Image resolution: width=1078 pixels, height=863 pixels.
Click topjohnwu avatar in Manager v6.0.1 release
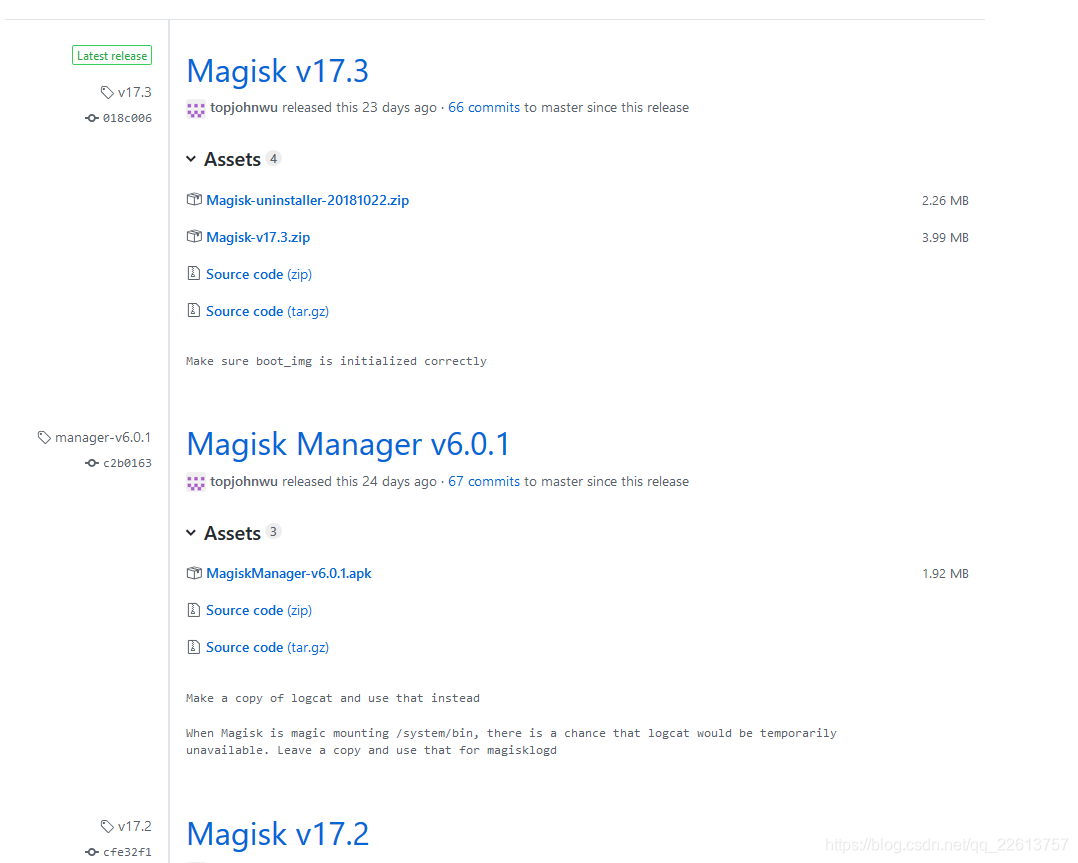coord(196,483)
